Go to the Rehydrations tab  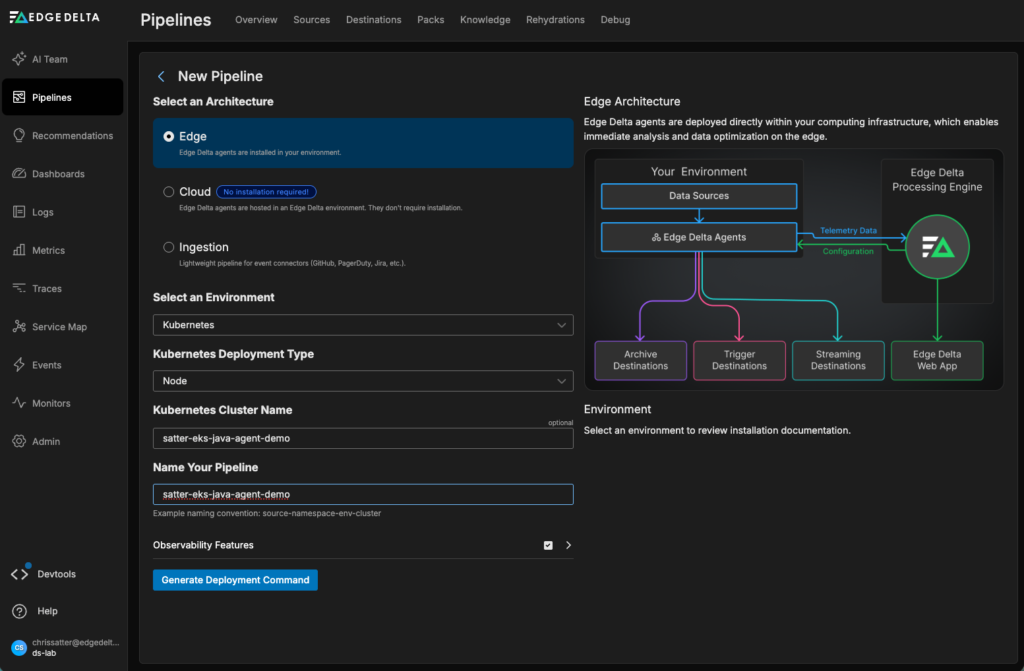(555, 20)
